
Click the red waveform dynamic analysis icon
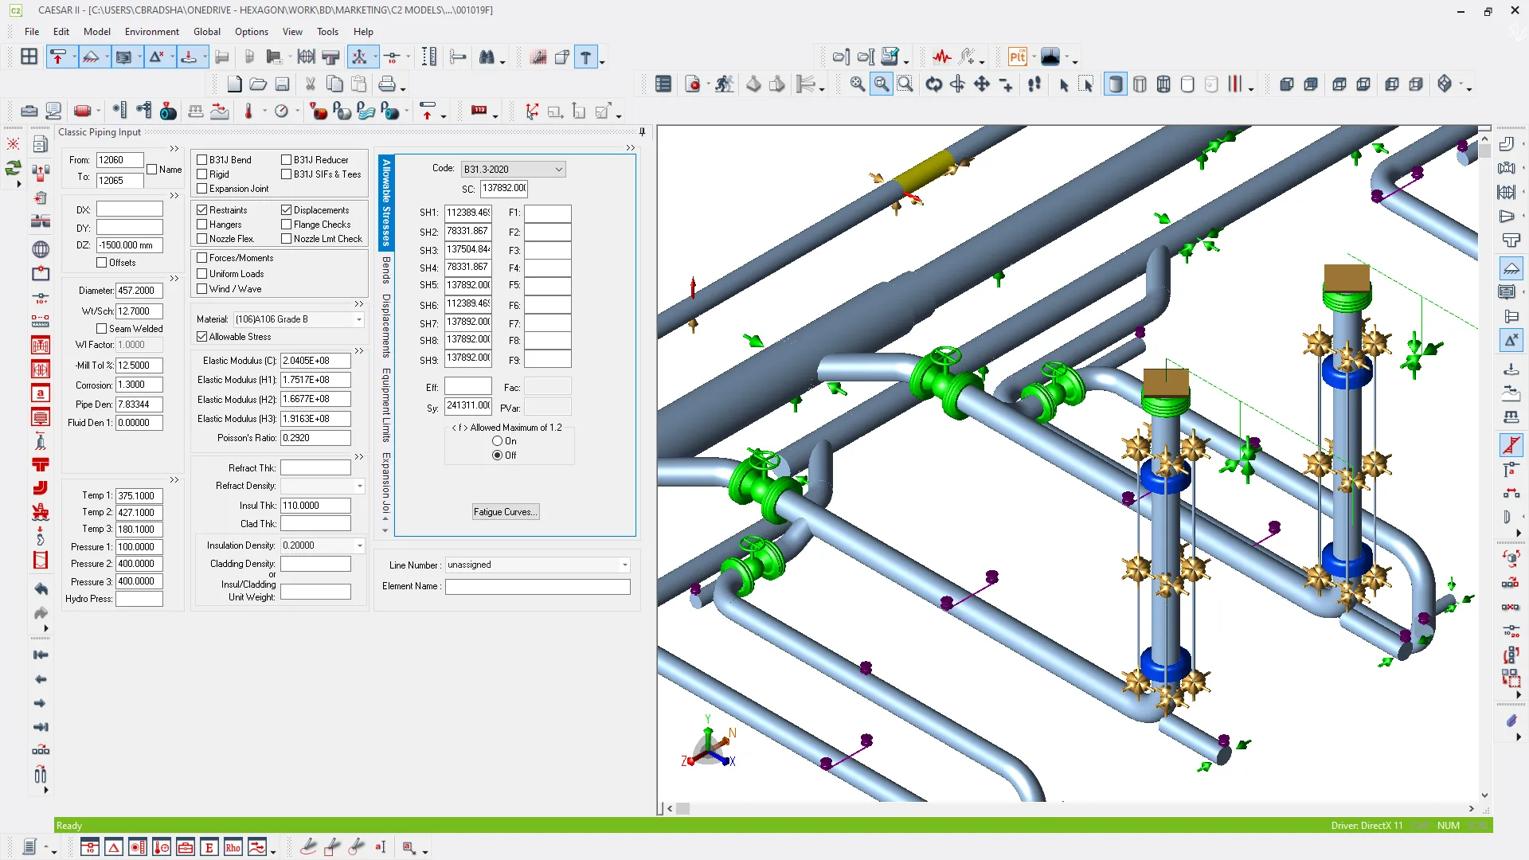(941, 57)
